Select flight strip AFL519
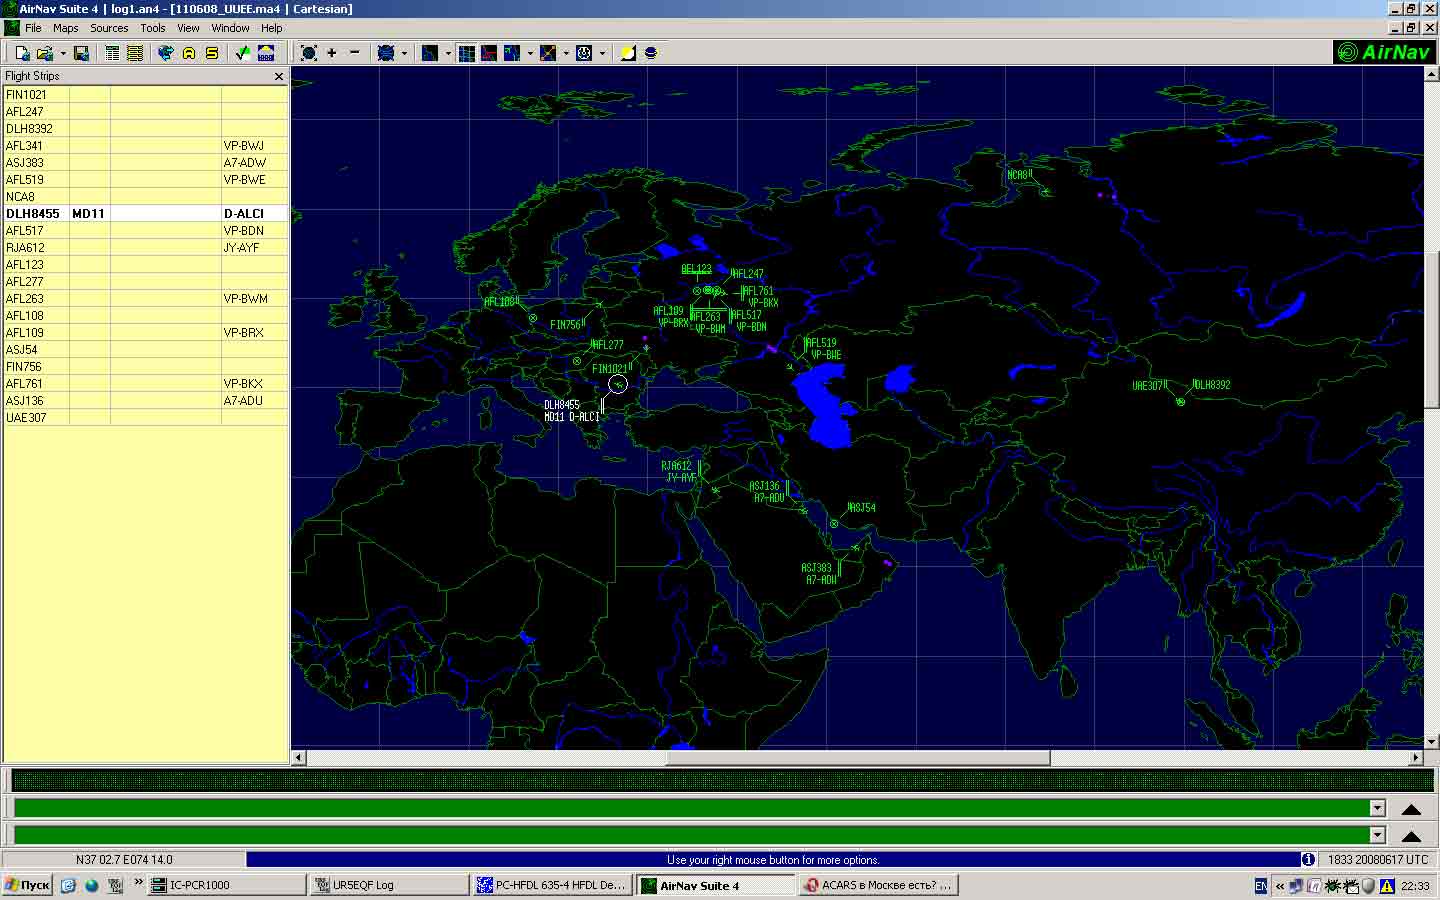The image size is (1440, 900). (x=25, y=180)
